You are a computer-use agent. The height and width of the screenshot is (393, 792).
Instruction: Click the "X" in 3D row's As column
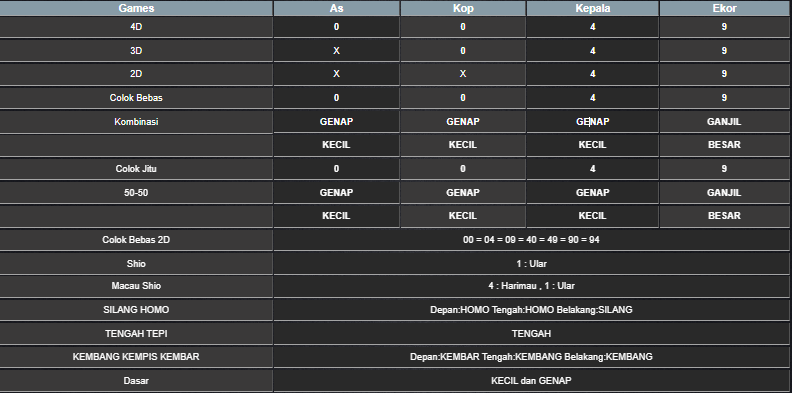336,51
